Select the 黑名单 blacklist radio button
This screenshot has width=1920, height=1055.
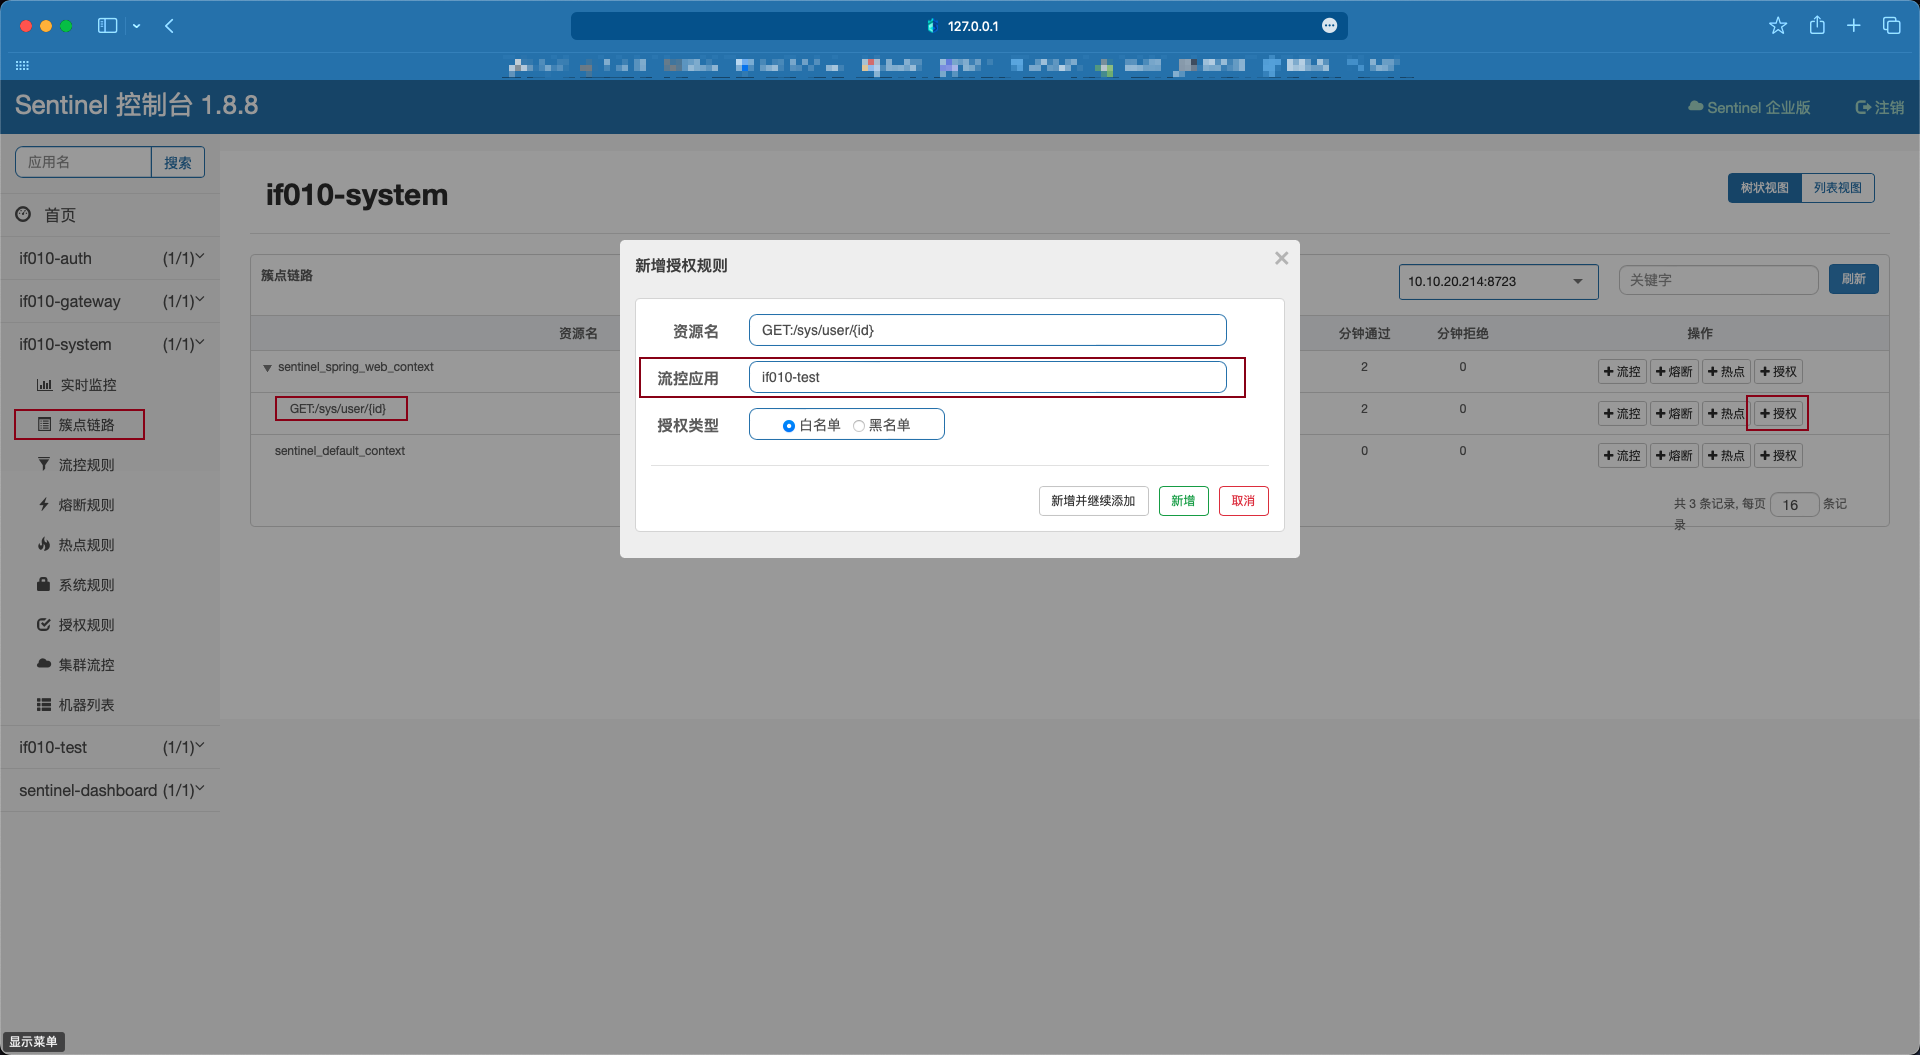coord(858,426)
